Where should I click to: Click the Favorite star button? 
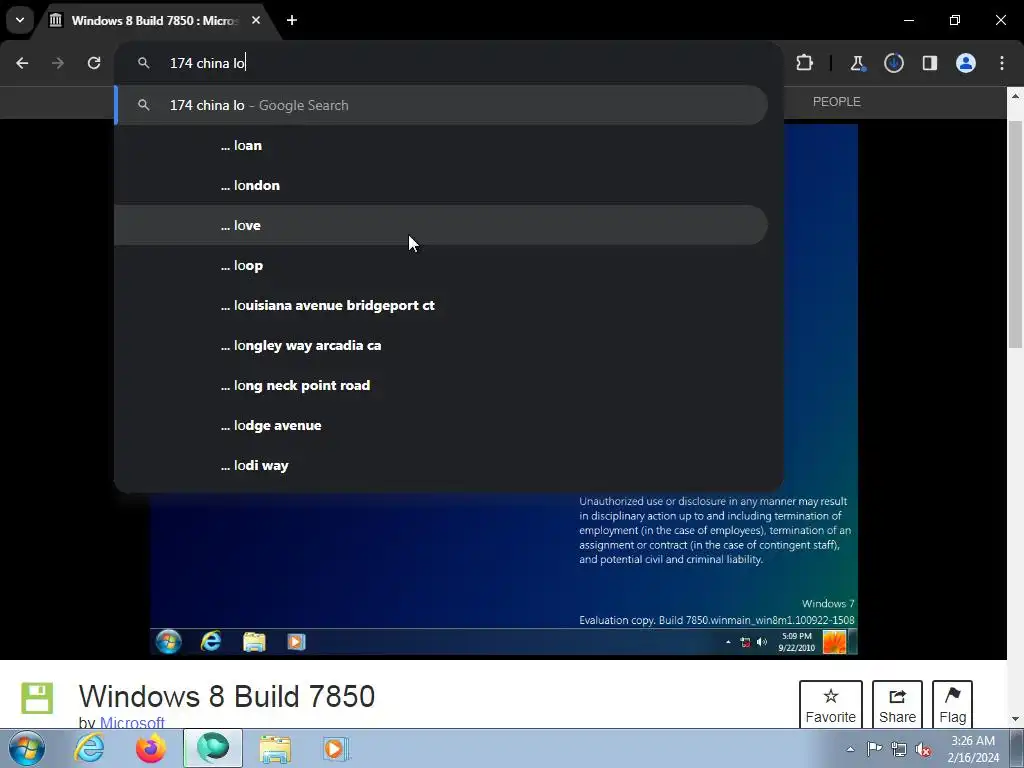coord(831,705)
